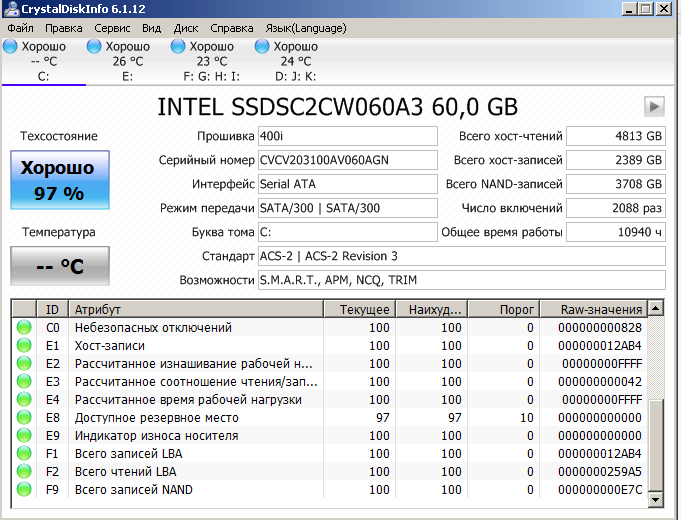Click the status dot for attribute E8
The width and height of the screenshot is (681, 520).
click(24, 418)
